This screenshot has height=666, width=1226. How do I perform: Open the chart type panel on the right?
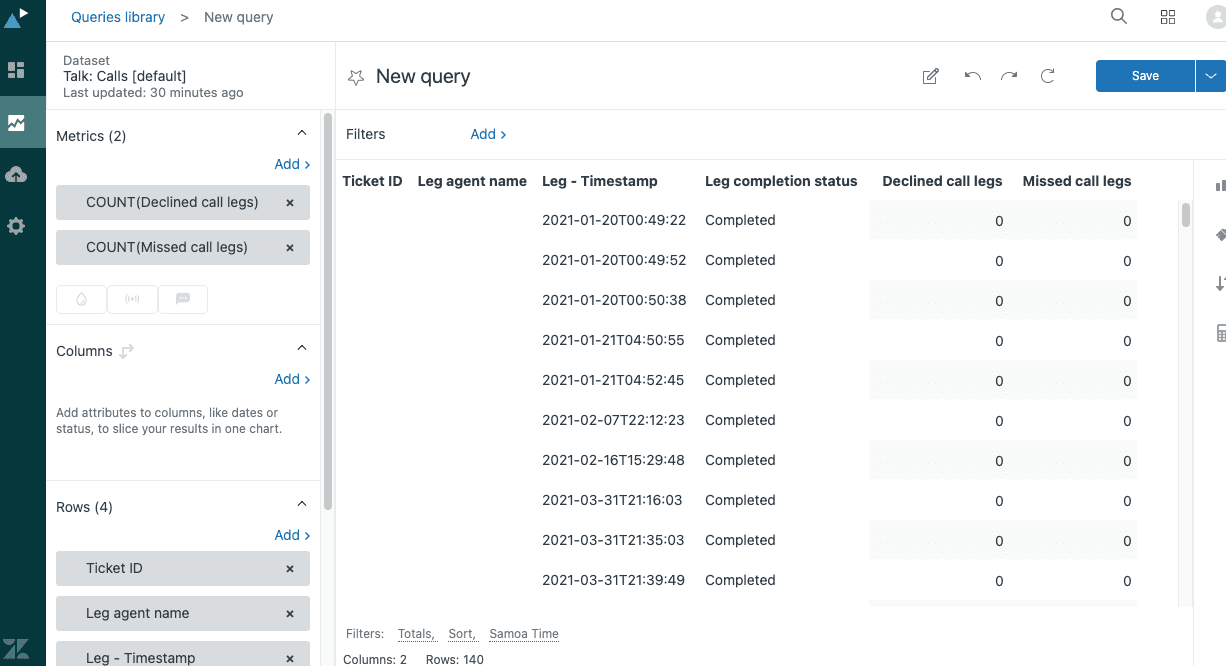point(1218,186)
